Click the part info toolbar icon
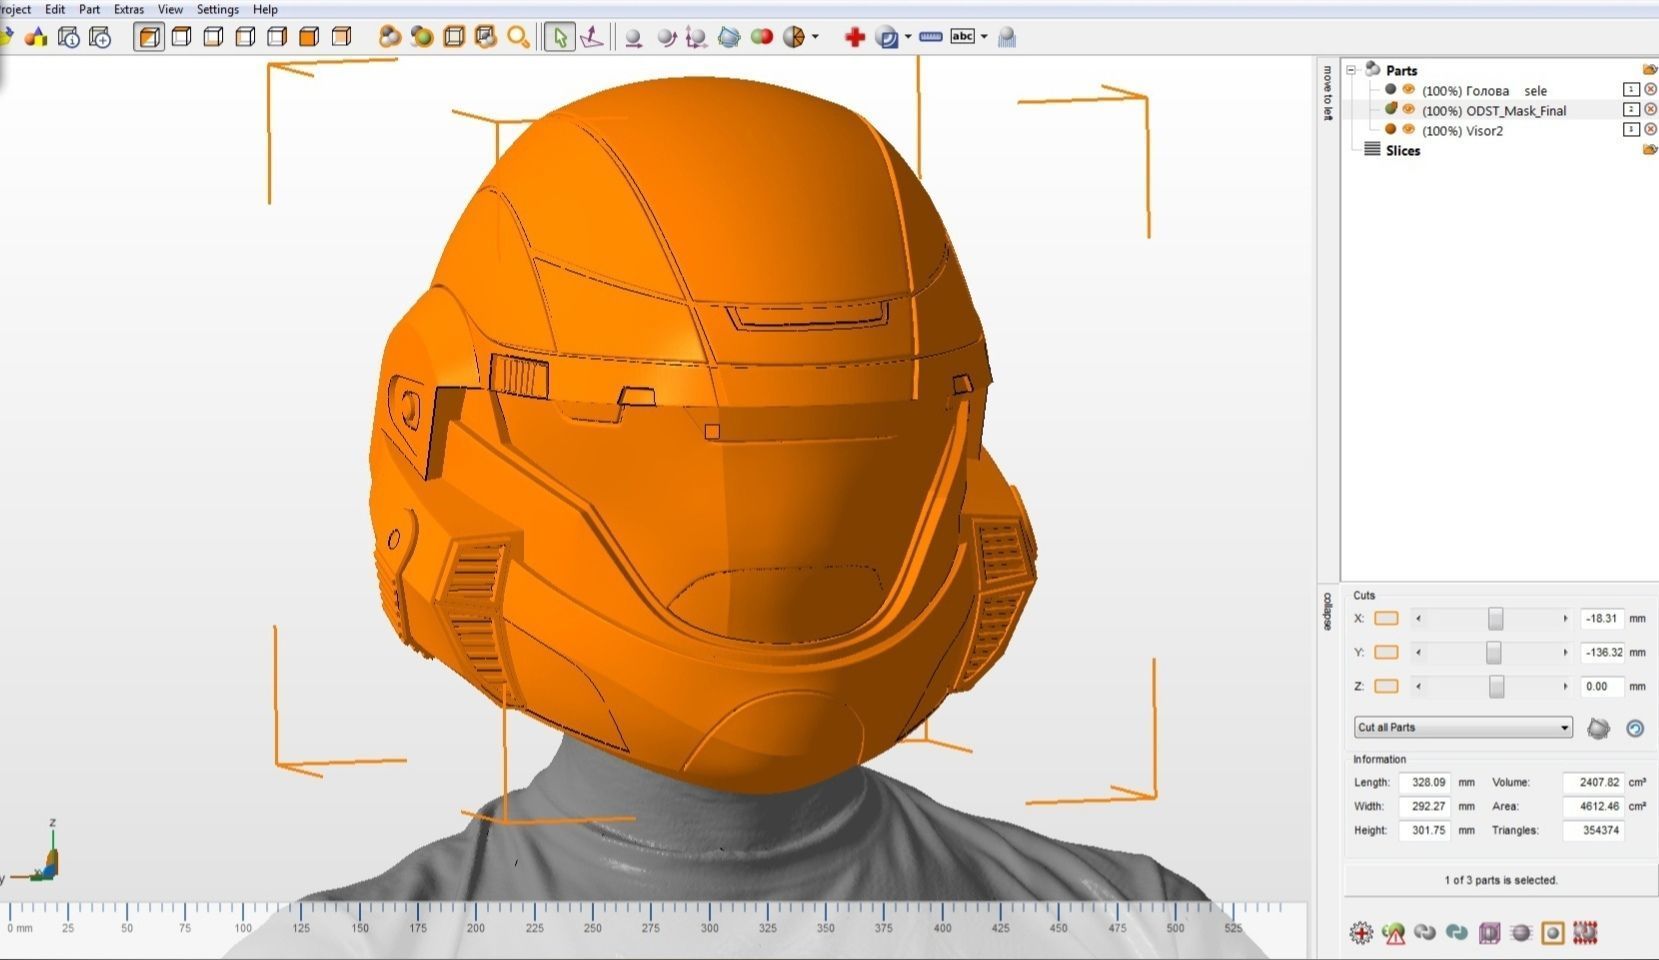1659x960 pixels. point(68,37)
